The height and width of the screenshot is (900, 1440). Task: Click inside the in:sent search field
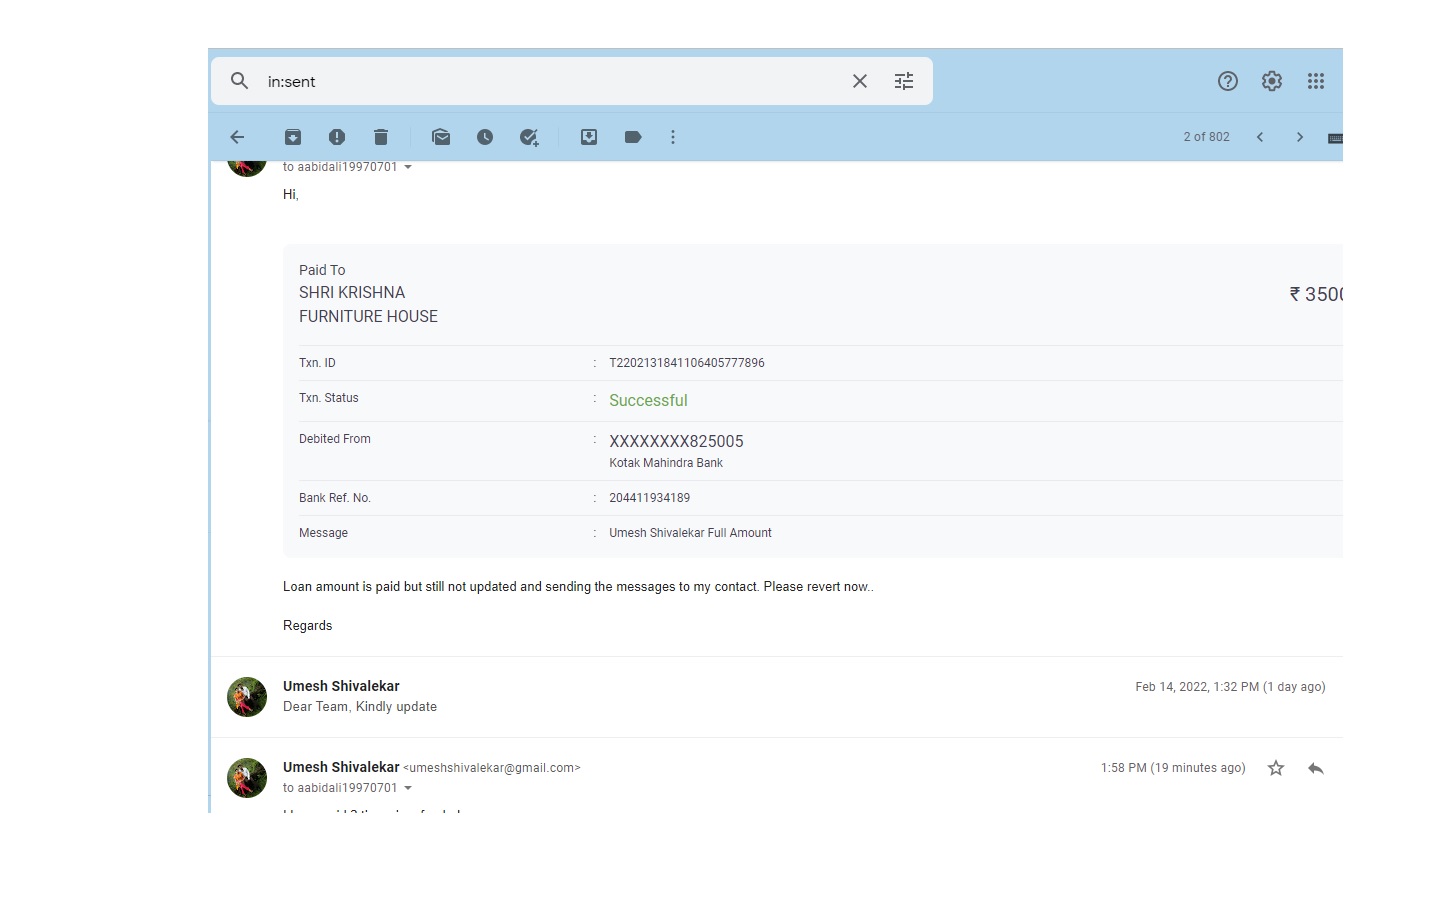pyautogui.click(x=550, y=81)
